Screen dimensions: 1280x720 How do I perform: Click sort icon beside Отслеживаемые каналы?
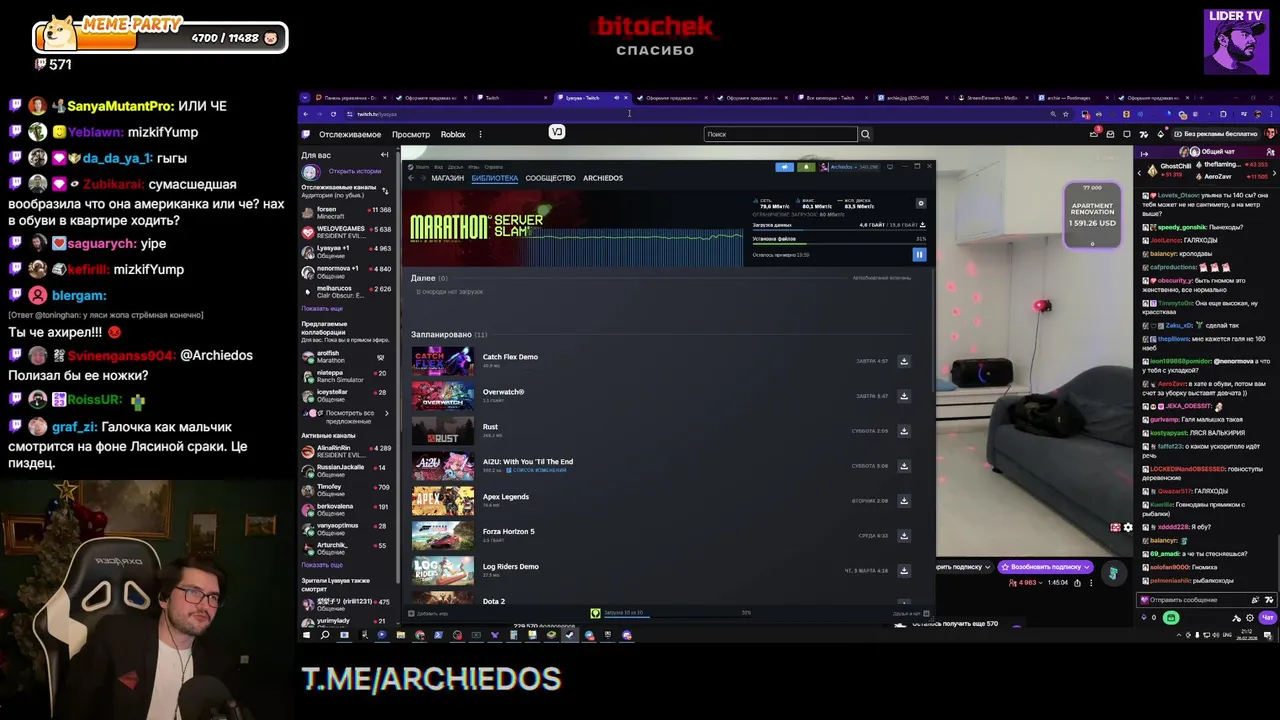point(385,191)
